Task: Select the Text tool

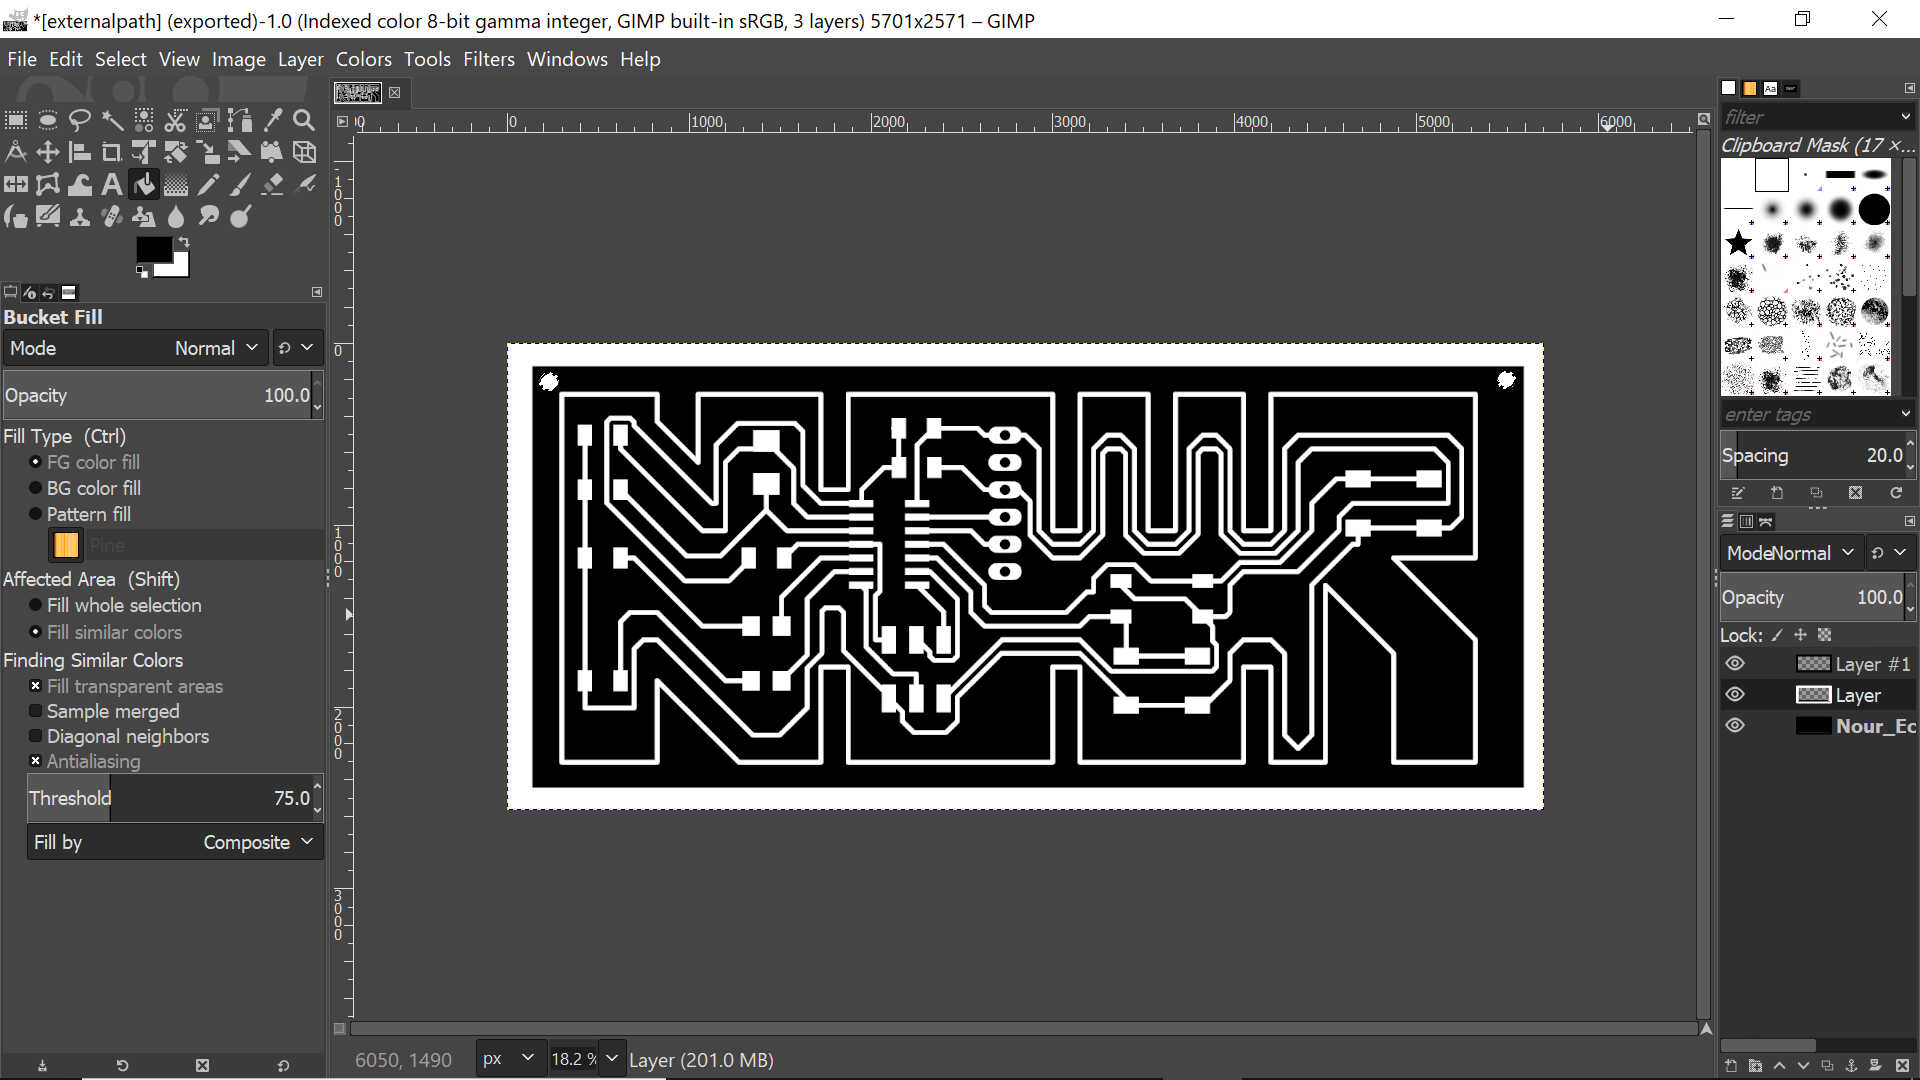Action: tap(112, 185)
